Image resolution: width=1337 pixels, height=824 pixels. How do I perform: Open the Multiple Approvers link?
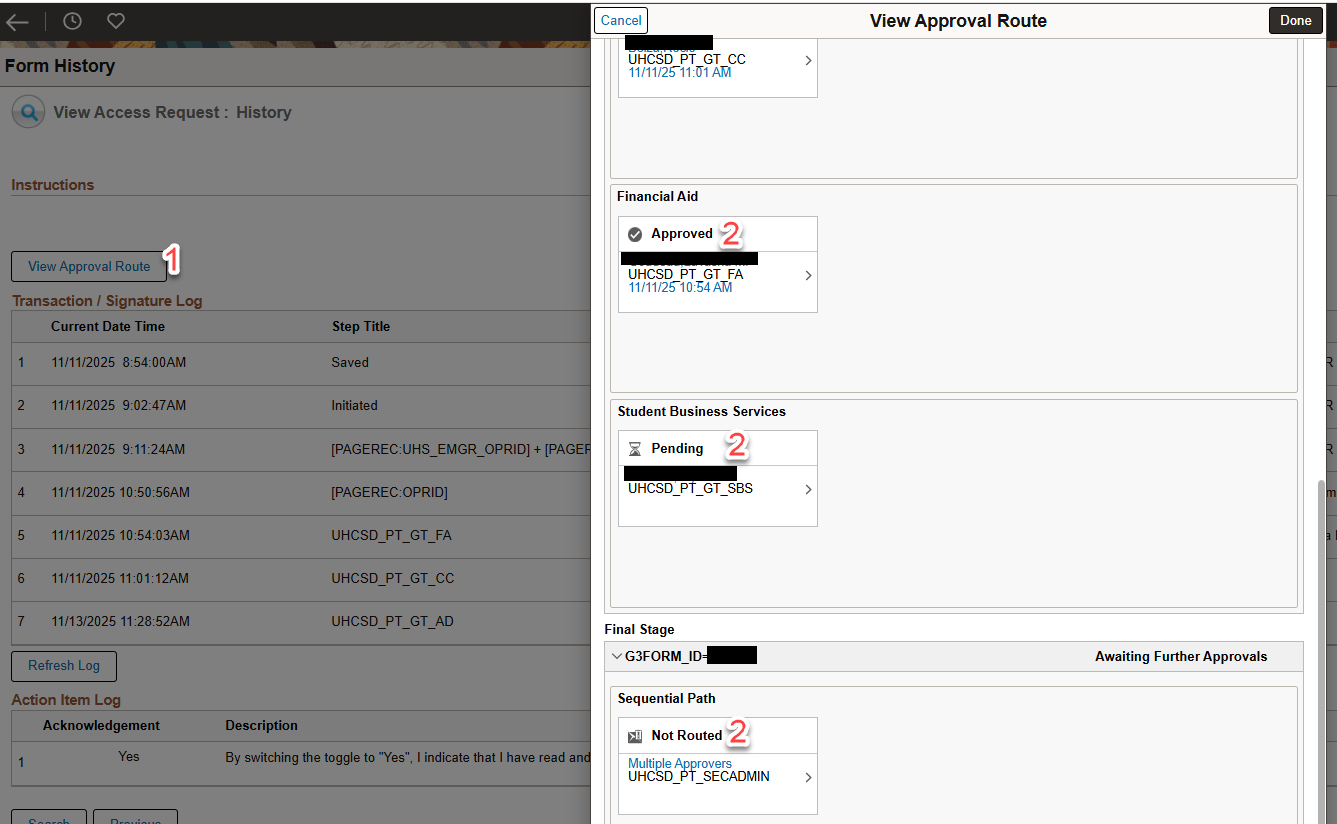680,763
